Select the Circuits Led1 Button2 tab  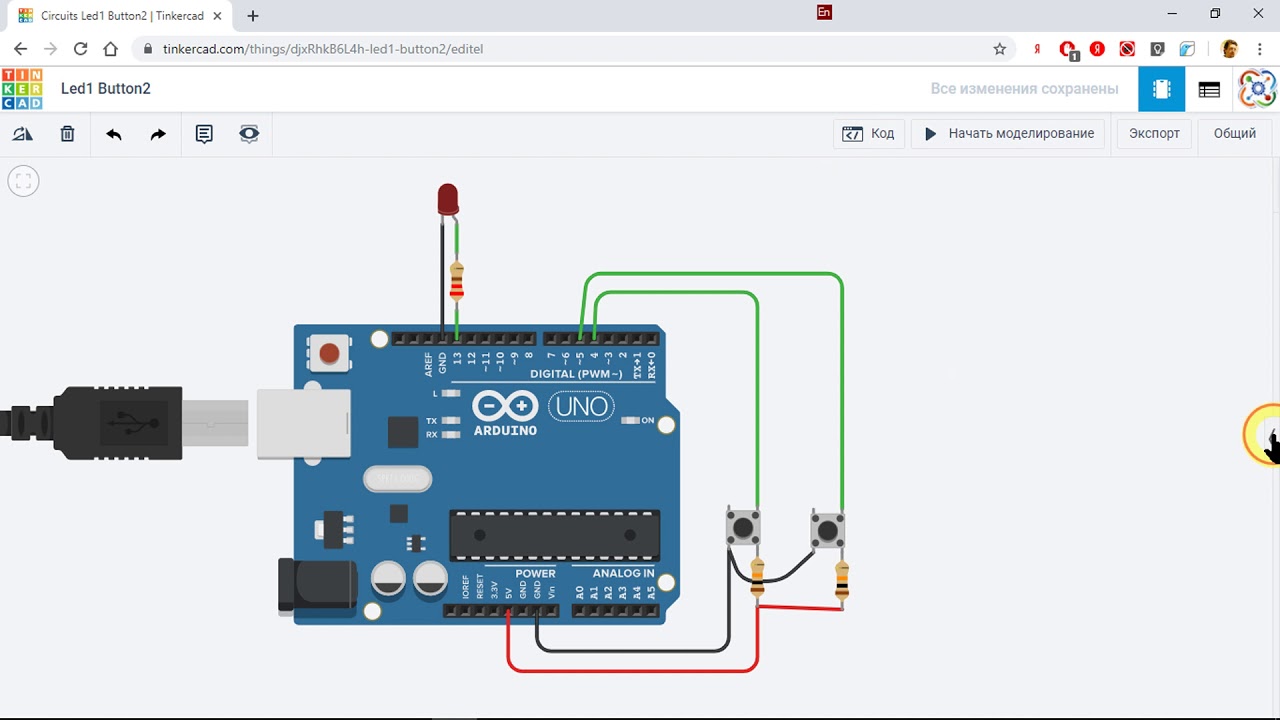(120, 16)
